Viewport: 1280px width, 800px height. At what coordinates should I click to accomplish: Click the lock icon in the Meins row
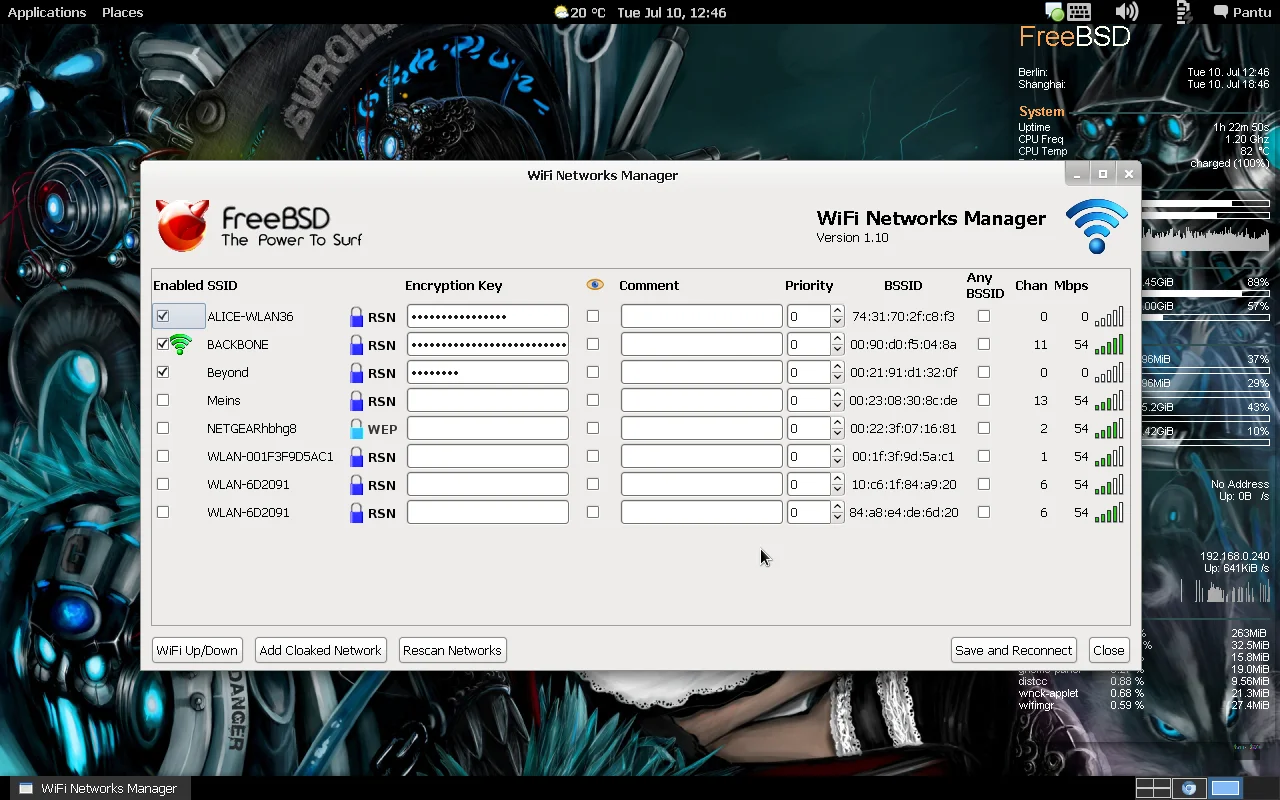(x=356, y=401)
